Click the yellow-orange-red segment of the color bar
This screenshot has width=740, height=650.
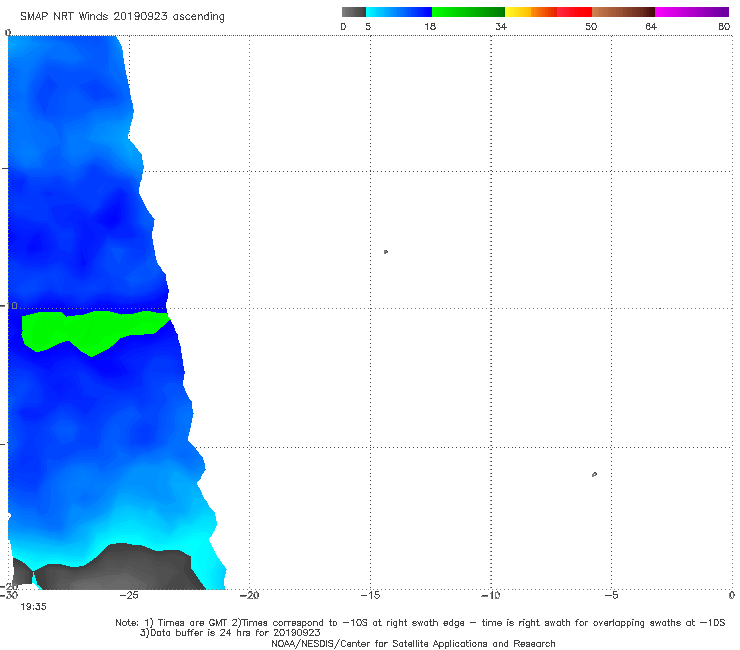pyautogui.click(x=548, y=12)
